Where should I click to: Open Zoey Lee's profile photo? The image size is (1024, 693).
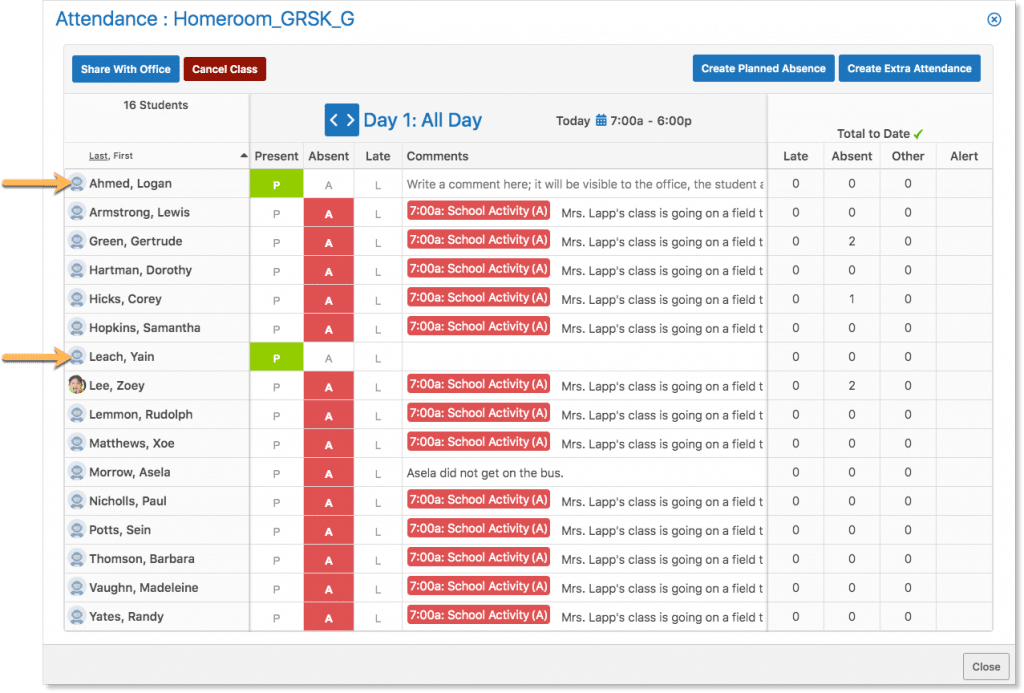(77, 385)
